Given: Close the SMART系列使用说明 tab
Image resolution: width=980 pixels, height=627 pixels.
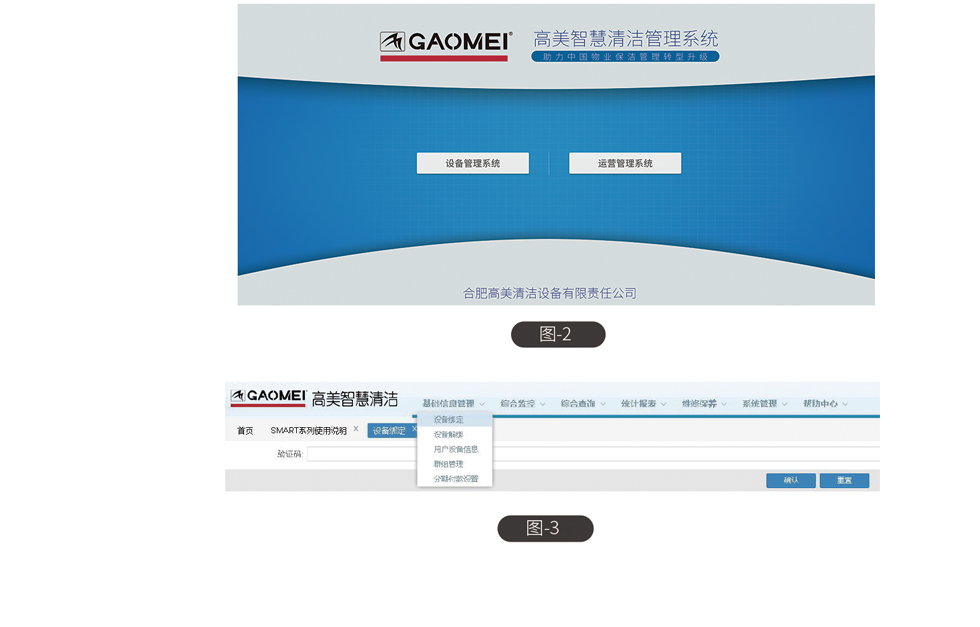Looking at the screenshot, I should click(356, 429).
